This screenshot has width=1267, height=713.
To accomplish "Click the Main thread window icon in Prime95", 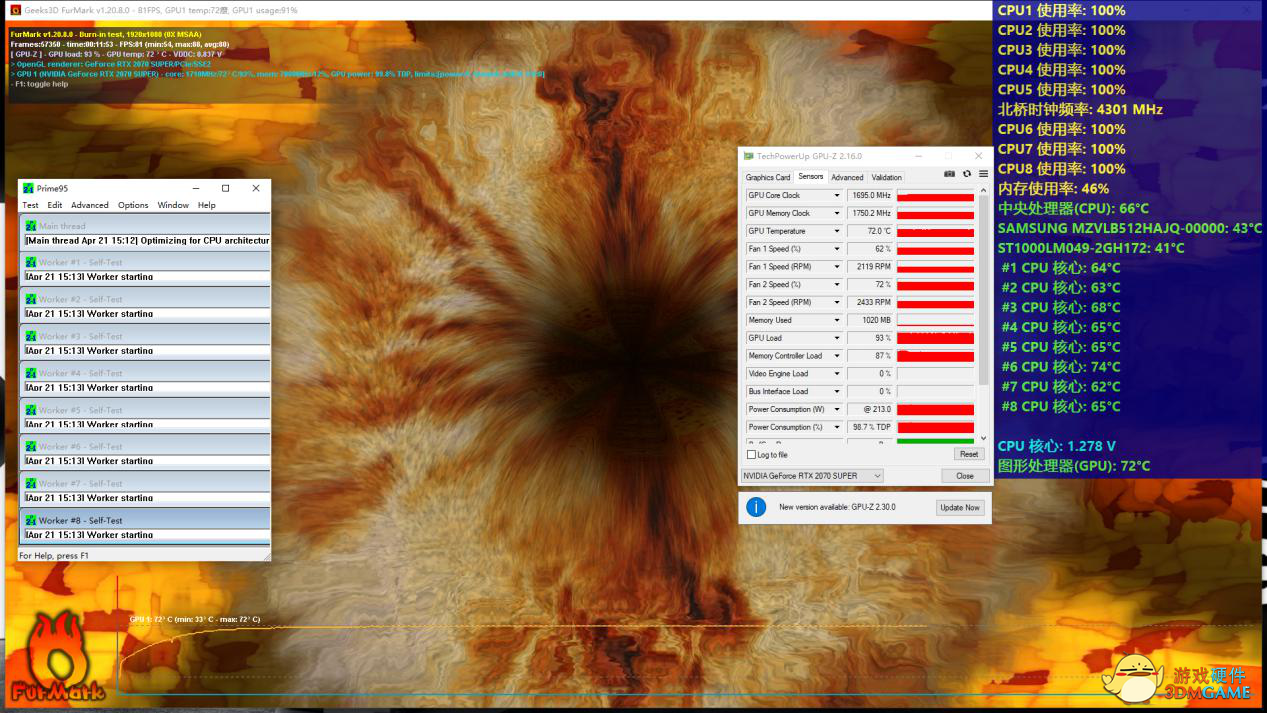I will (31, 226).
